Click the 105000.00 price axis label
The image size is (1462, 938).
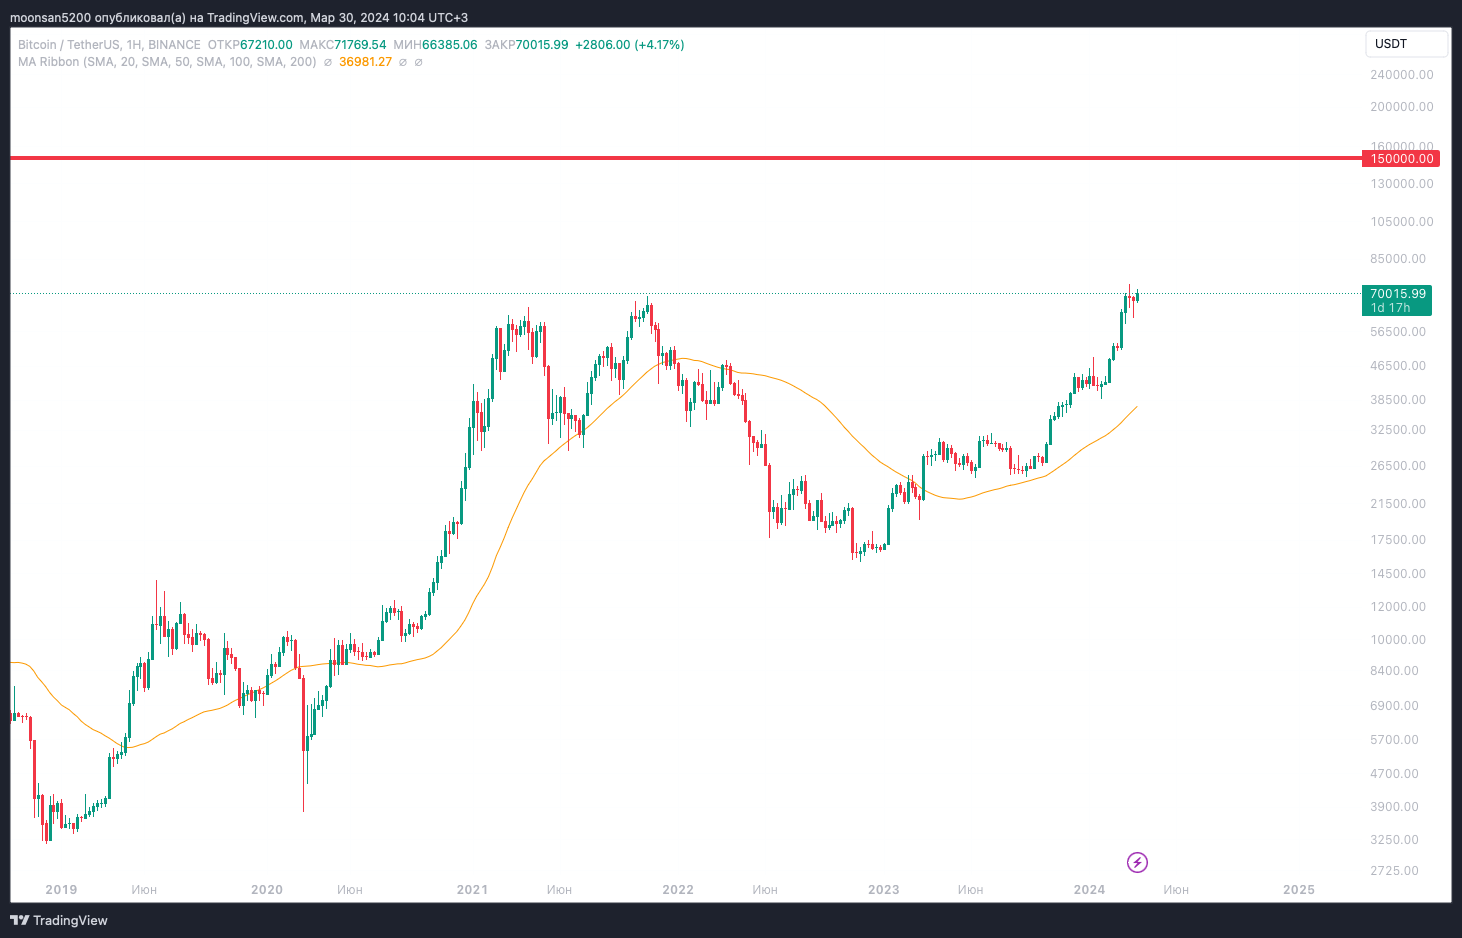tap(1402, 222)
